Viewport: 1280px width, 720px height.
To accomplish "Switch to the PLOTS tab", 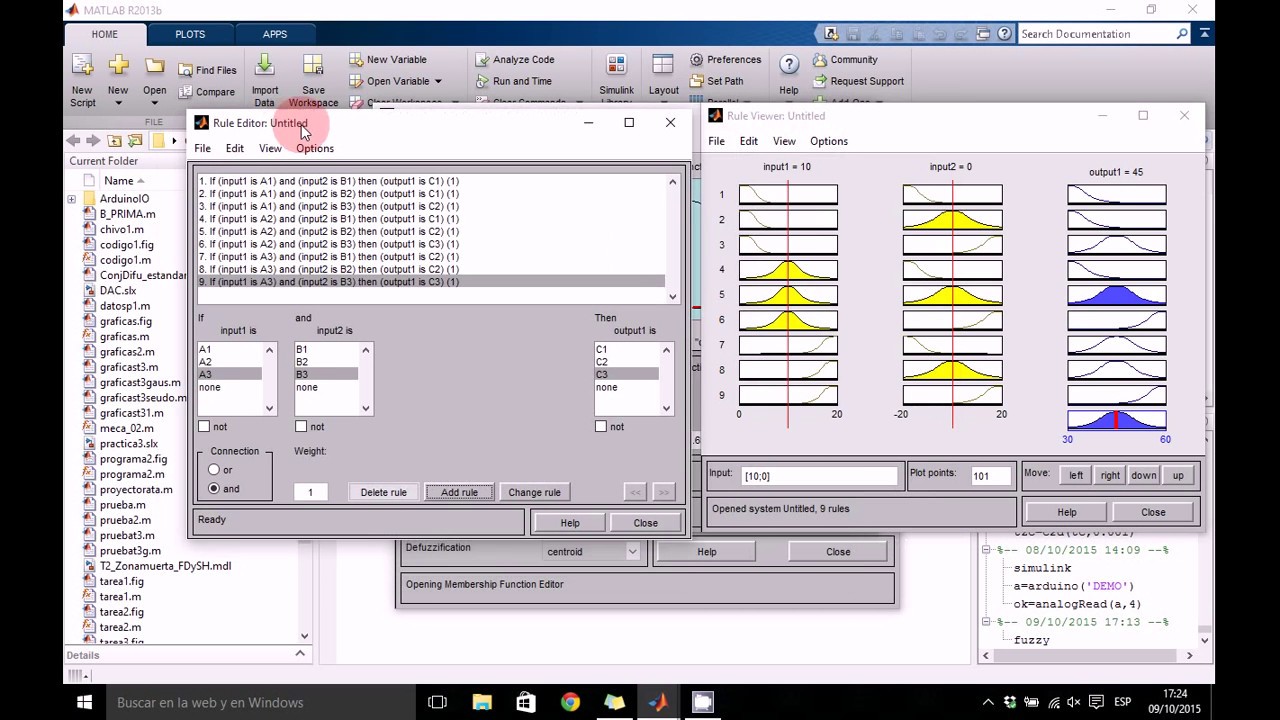I will pyautogui.click(x=190, y=34).
